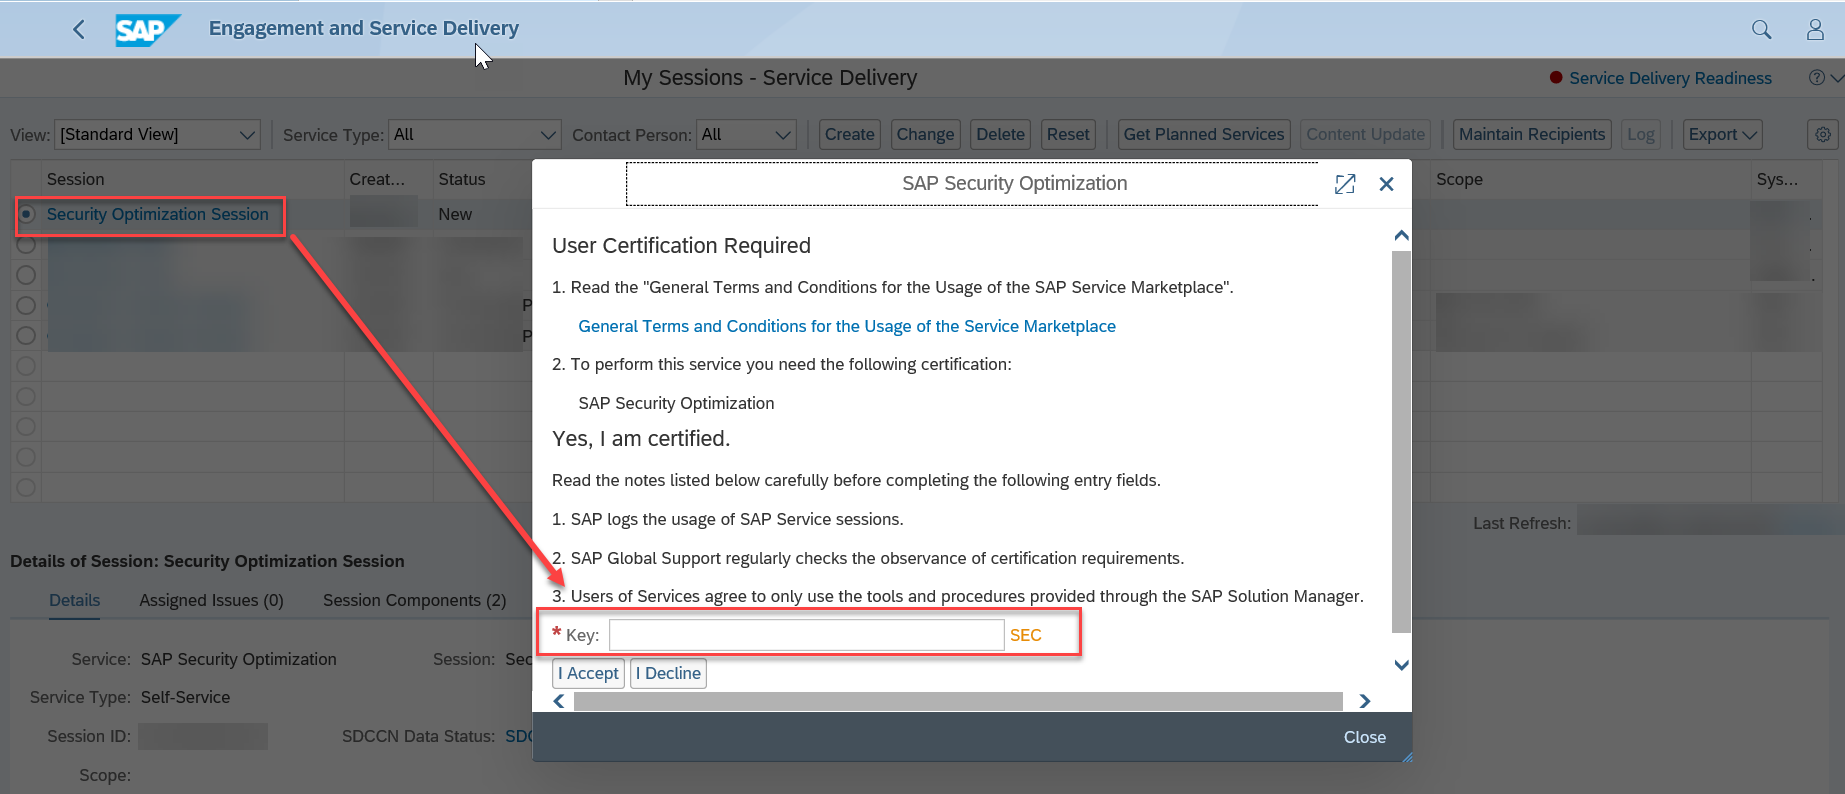Open the Security Optimization Session link

(158, 214)
